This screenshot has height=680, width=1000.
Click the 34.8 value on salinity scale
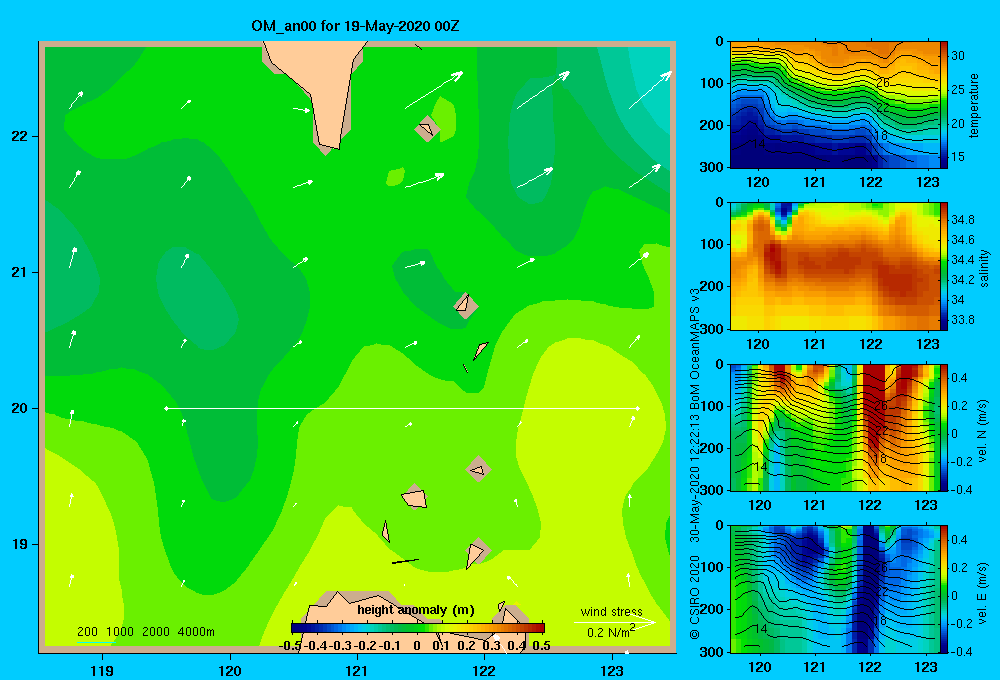pyautogui.click(x=962, y=219)
